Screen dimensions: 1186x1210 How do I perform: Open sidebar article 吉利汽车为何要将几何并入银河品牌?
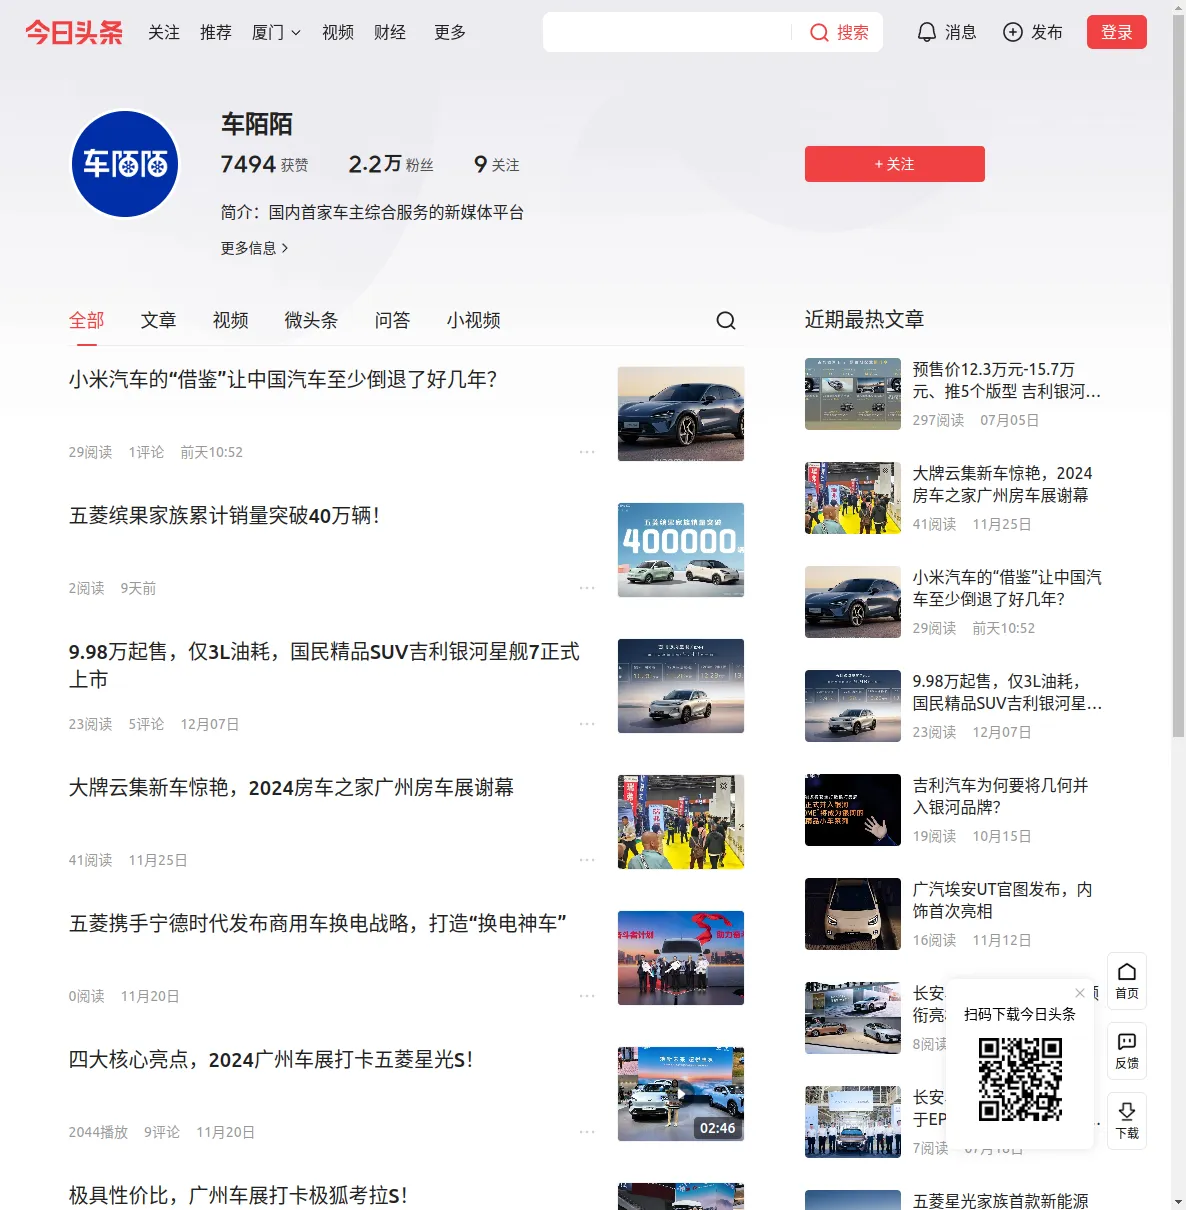1000,797
